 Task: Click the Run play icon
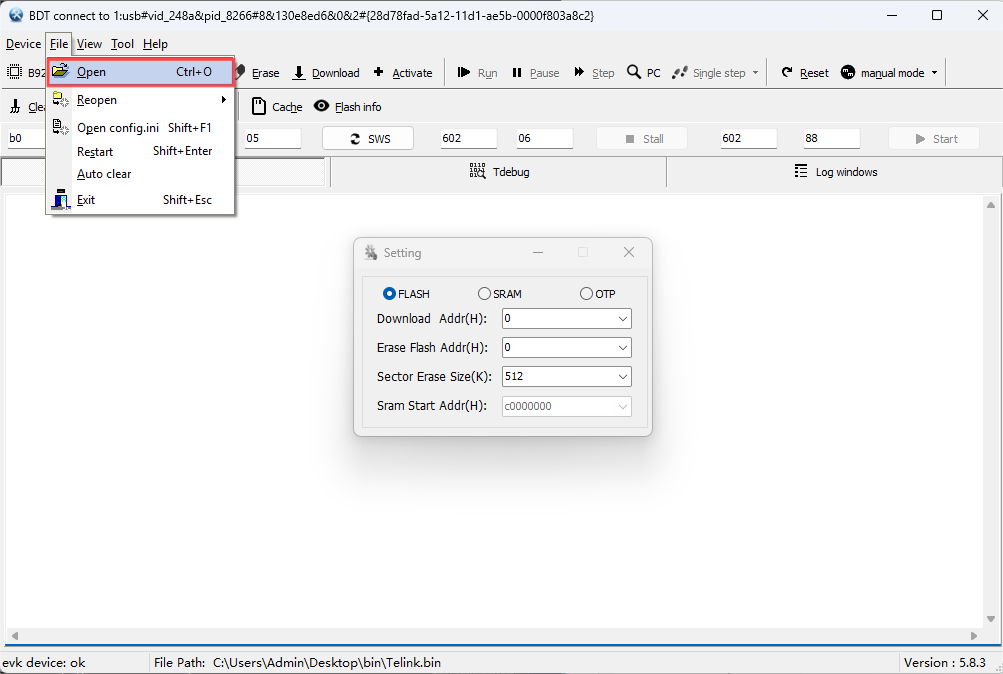464,72
